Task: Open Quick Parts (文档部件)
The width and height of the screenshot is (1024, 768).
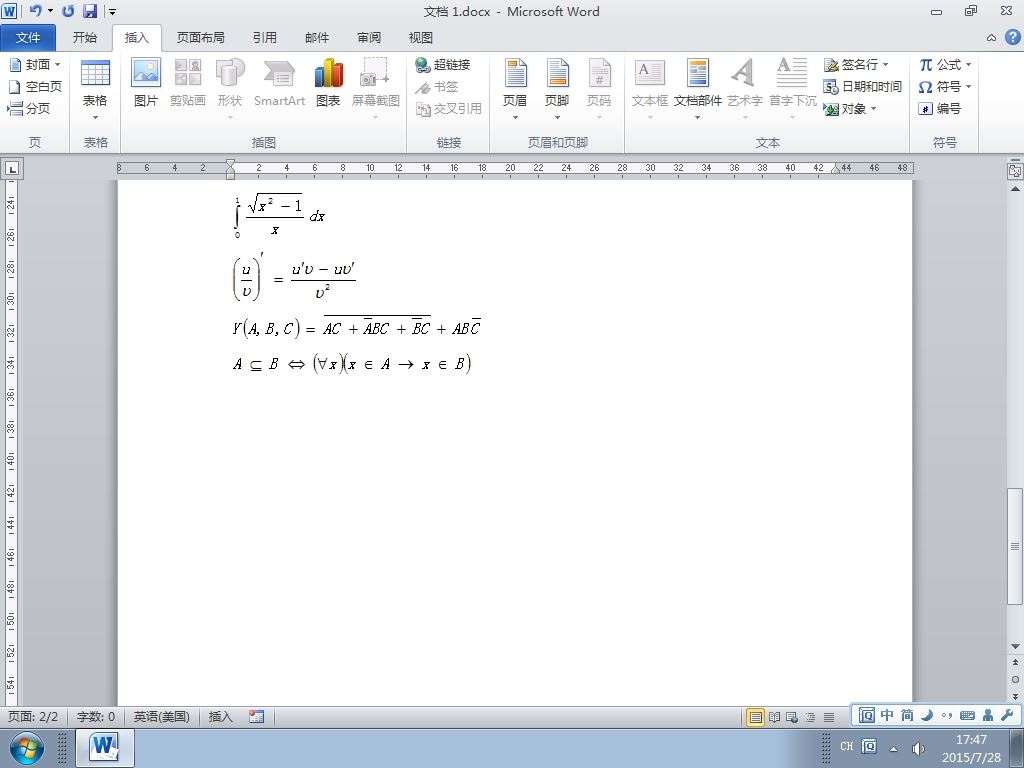Action: coord(697,89)
